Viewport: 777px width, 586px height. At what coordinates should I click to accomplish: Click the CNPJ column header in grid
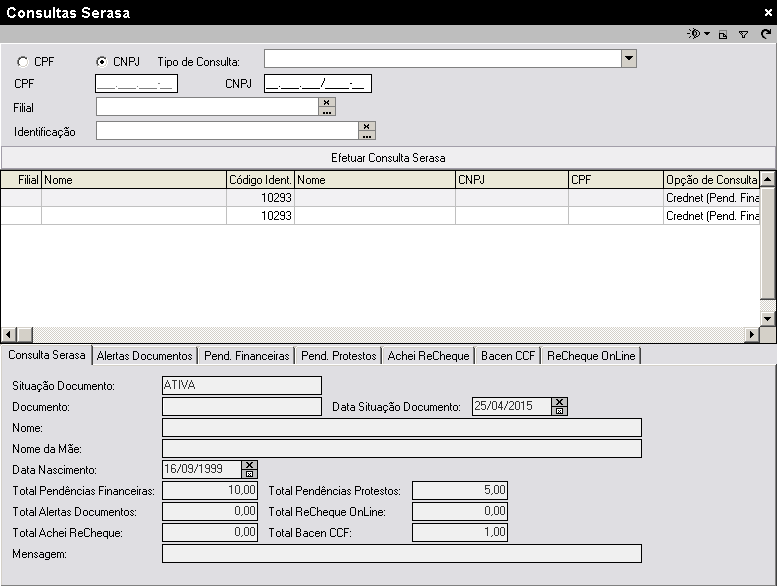click(x=511, y=180)
